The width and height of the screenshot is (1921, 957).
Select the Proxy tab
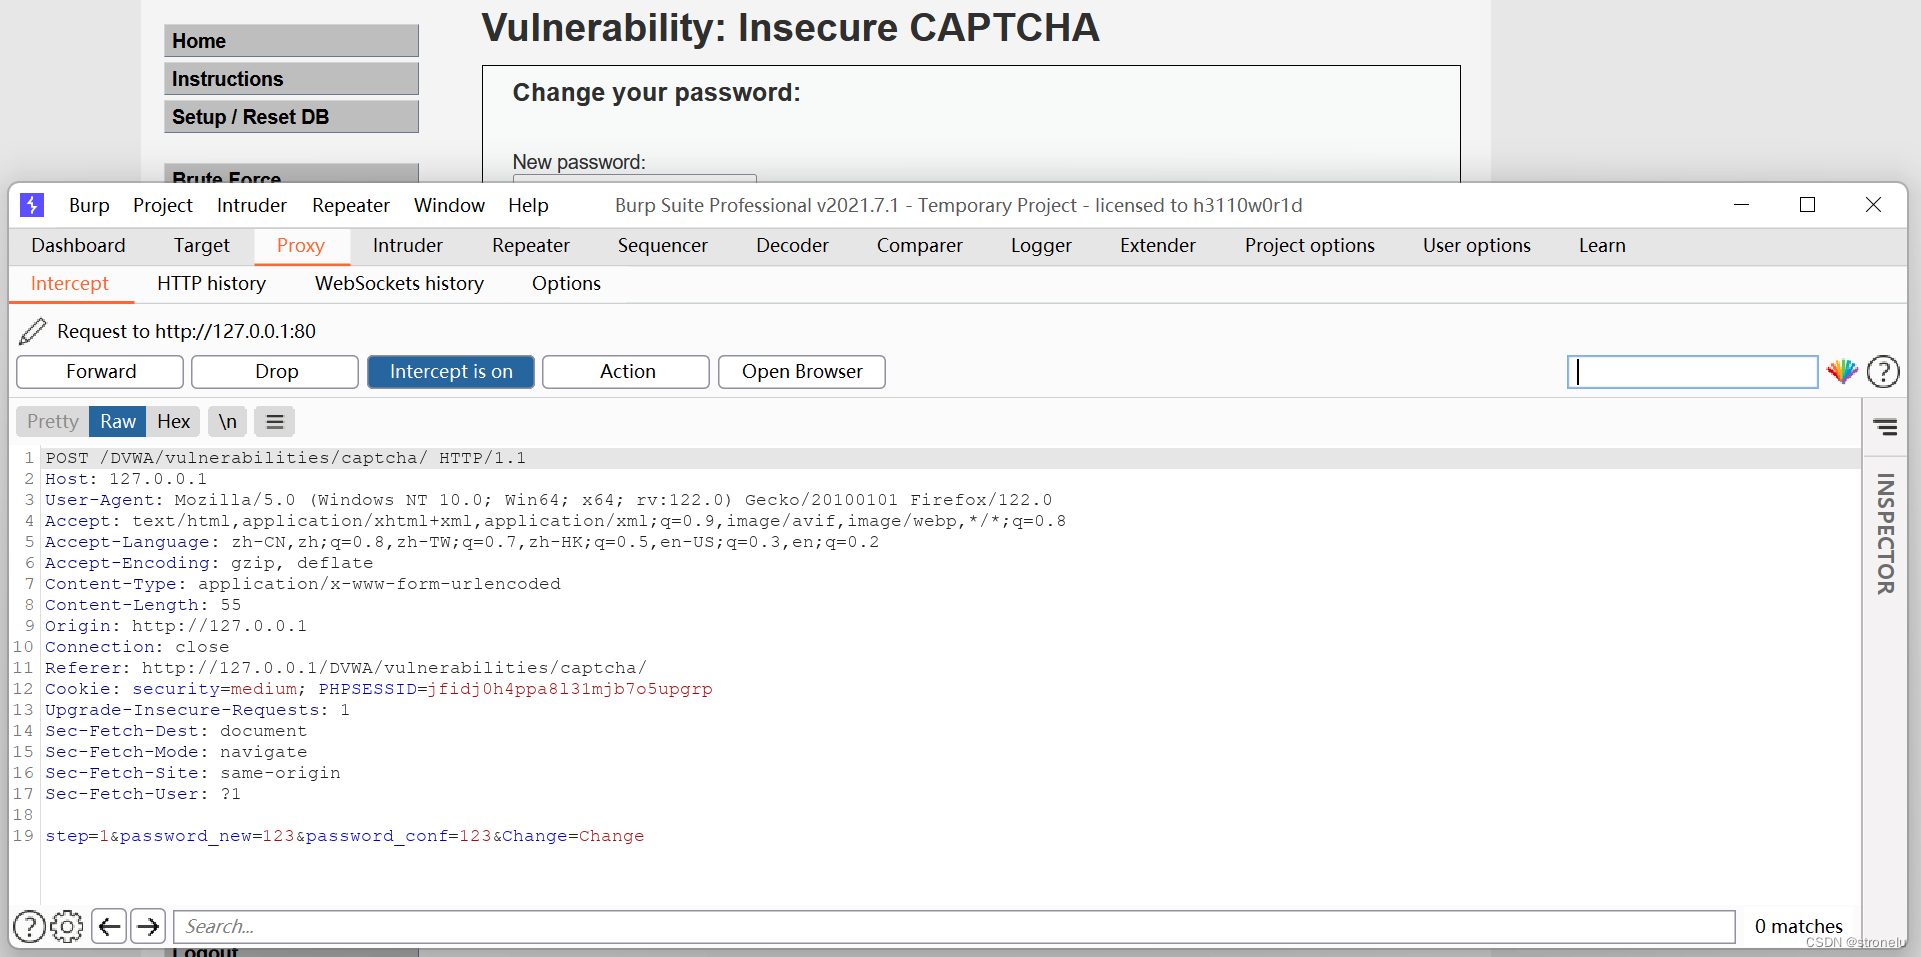click(301, 246)
